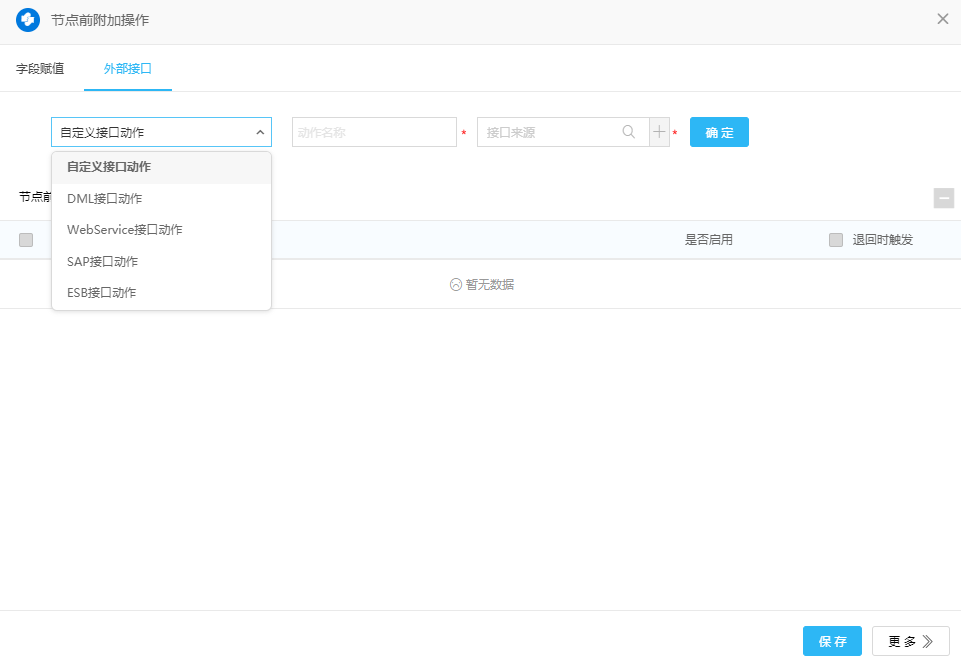The image size is (961, 661).
Task: Click the plus icon beside interface source
Action: pyautogui.click(x=659, y=132)
